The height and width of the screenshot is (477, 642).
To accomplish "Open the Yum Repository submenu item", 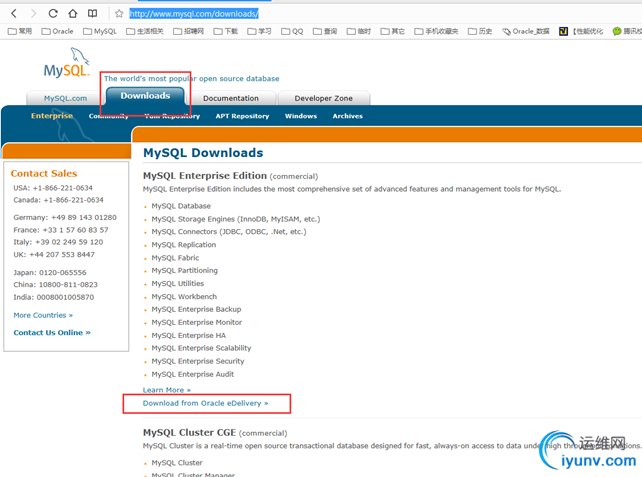I will (x=172, y=116).
